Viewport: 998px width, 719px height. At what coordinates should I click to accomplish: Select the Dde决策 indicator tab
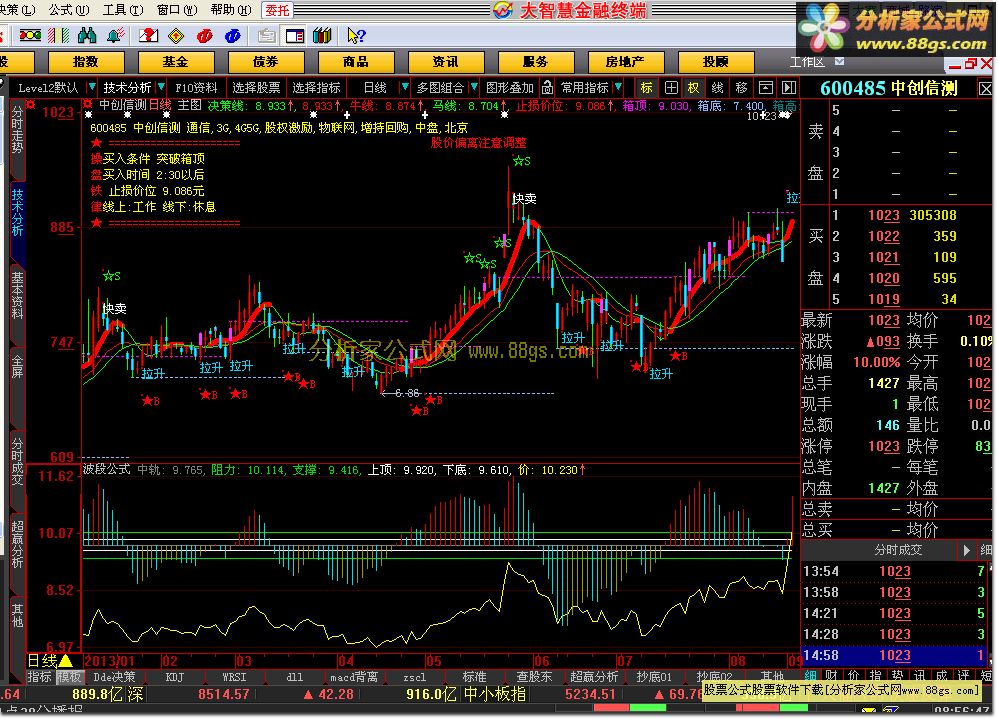(x=114, y=677)
